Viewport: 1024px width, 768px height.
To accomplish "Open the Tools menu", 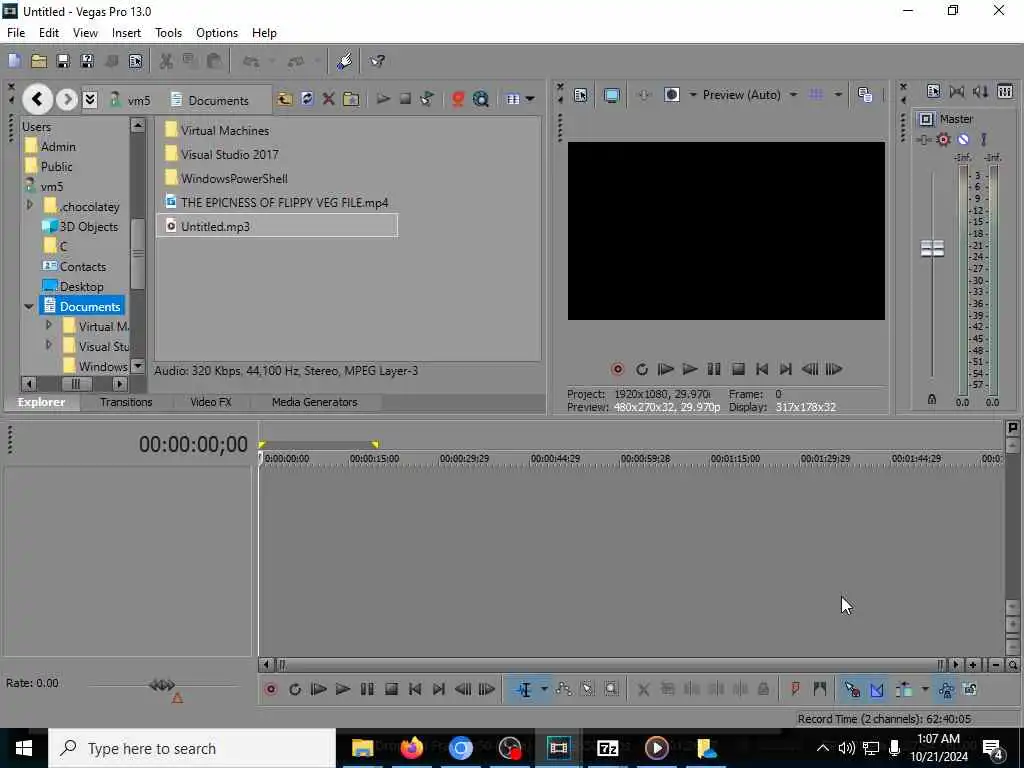I will point(168,33).
